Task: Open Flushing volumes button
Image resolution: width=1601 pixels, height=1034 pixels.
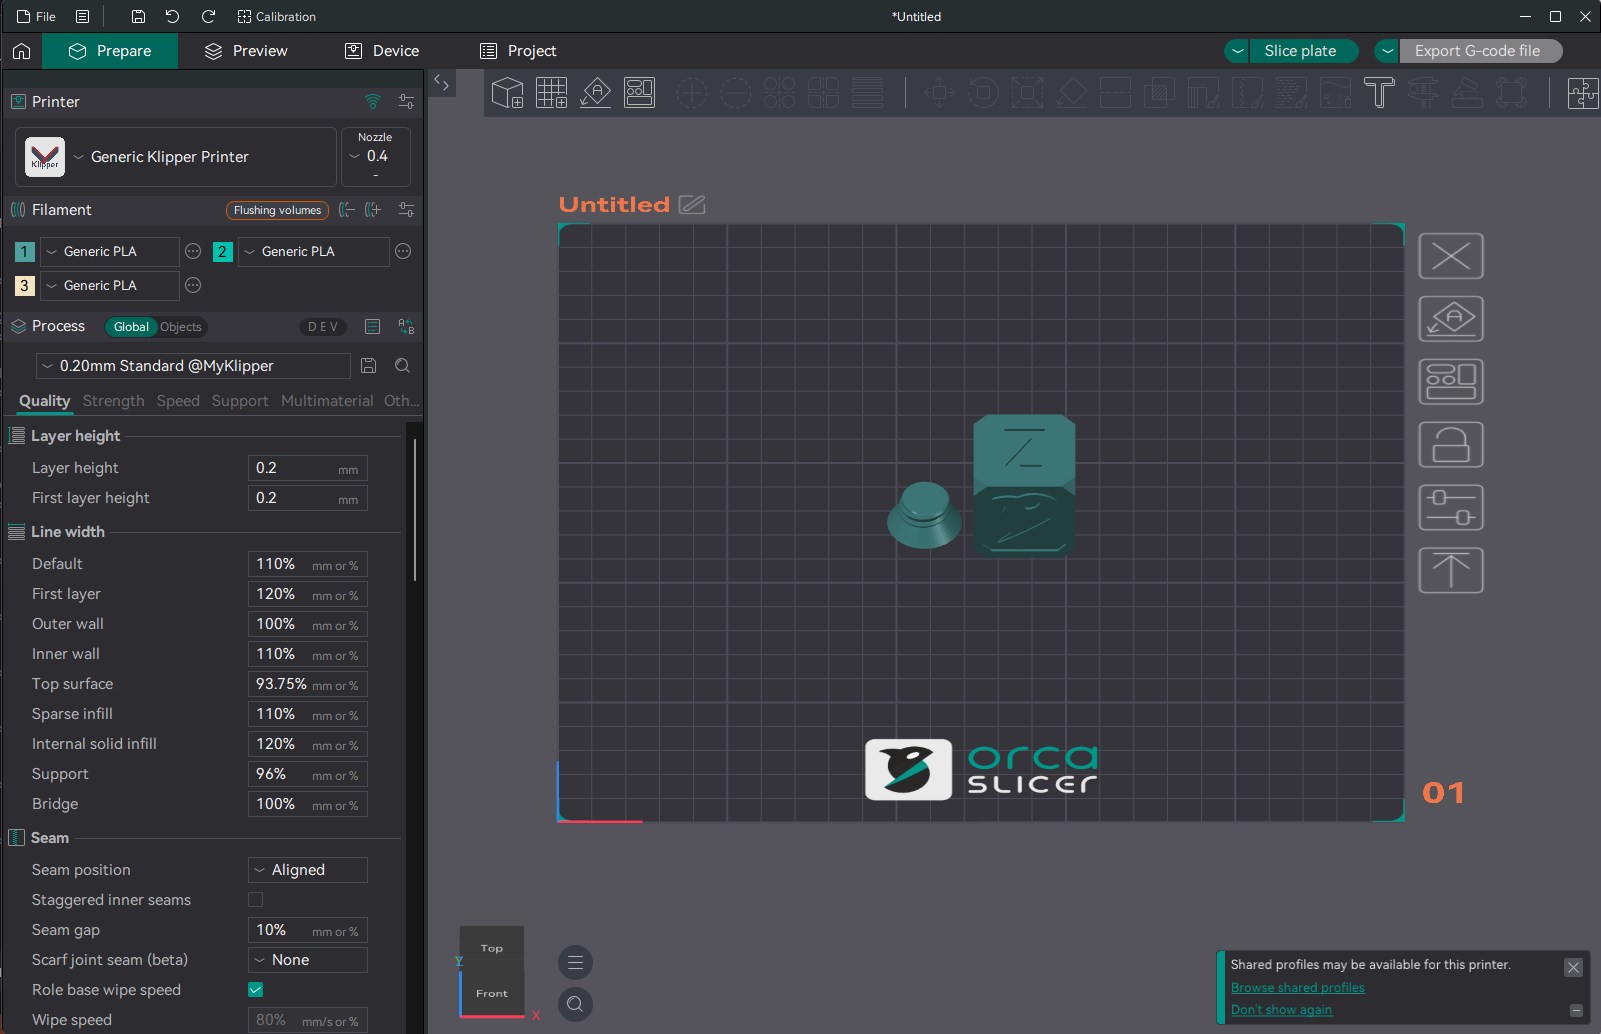Action: pyautogui.click(x=278, y=210)
